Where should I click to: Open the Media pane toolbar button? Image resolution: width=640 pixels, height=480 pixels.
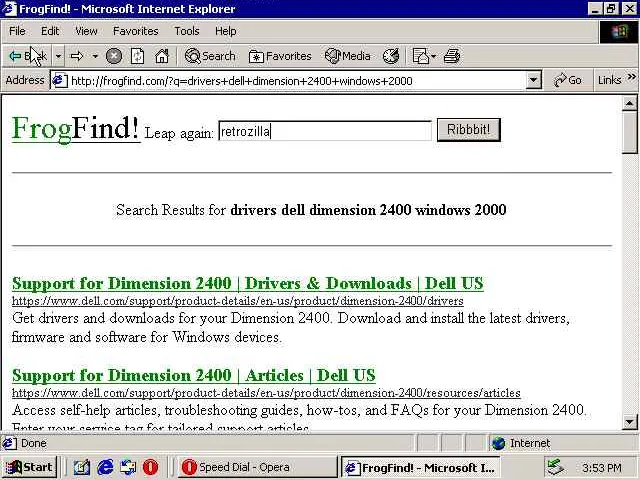pos(347,56)
